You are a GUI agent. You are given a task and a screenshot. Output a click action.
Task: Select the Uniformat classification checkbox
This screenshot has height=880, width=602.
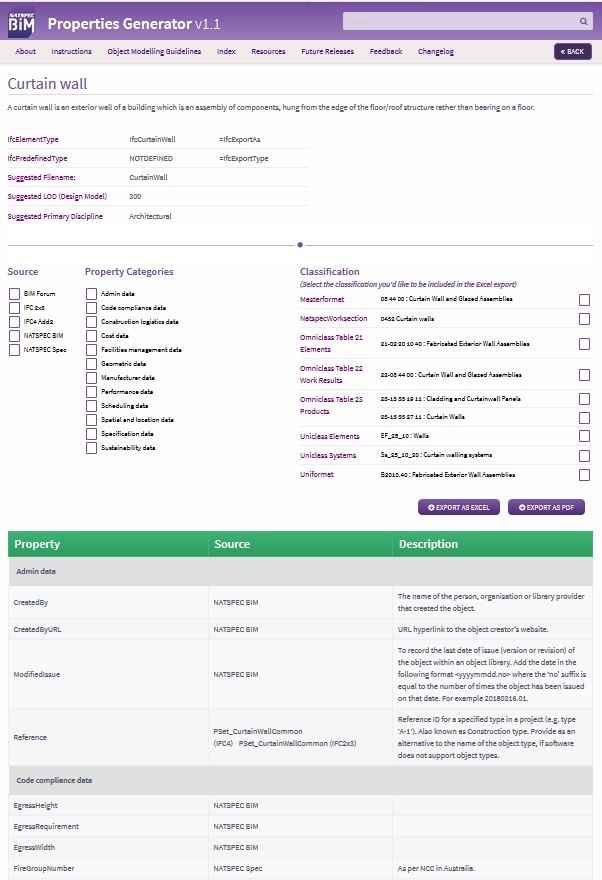[584, 475]
